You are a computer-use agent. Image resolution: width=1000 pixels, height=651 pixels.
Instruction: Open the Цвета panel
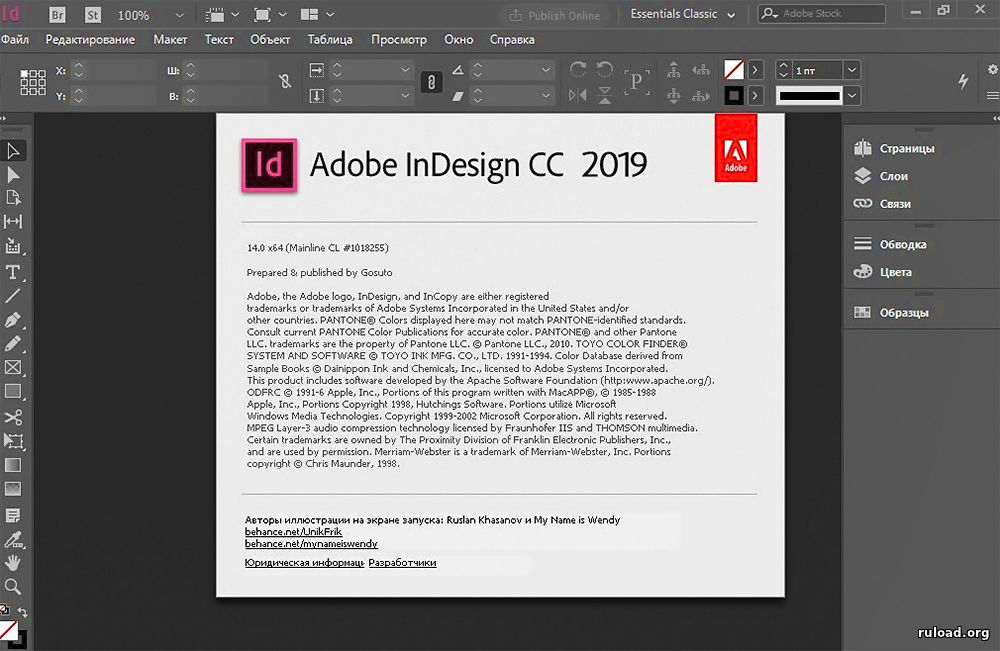(x=883, y=272)
